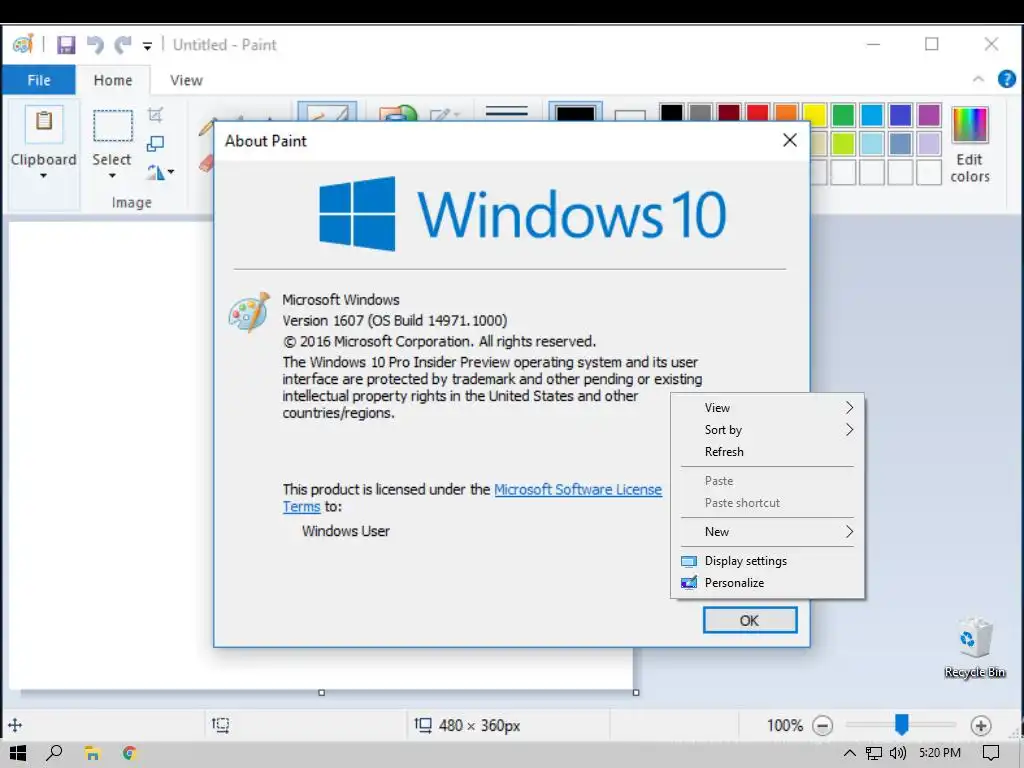Viewport: 1024px width, 768px height.
Task: Click OK in About Paint dialog
Action: 750,620
